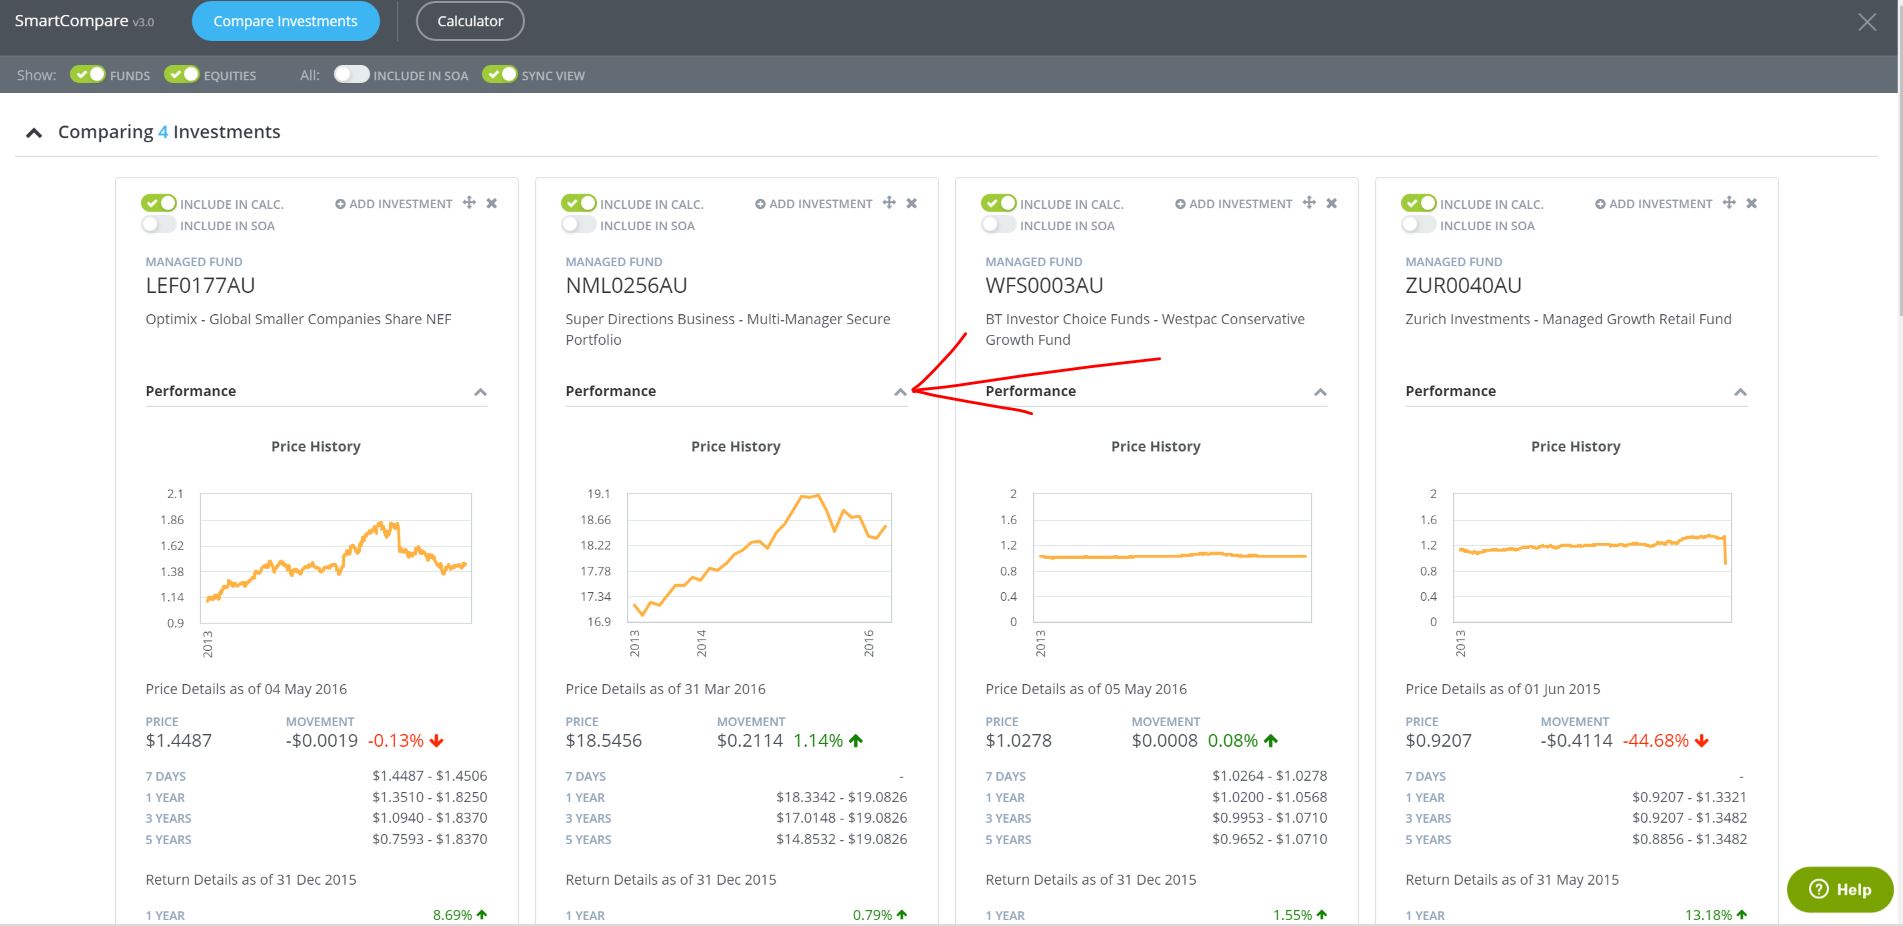Disable the Sync View toggle
The image size is (1903, 926).
click(500, 75)
